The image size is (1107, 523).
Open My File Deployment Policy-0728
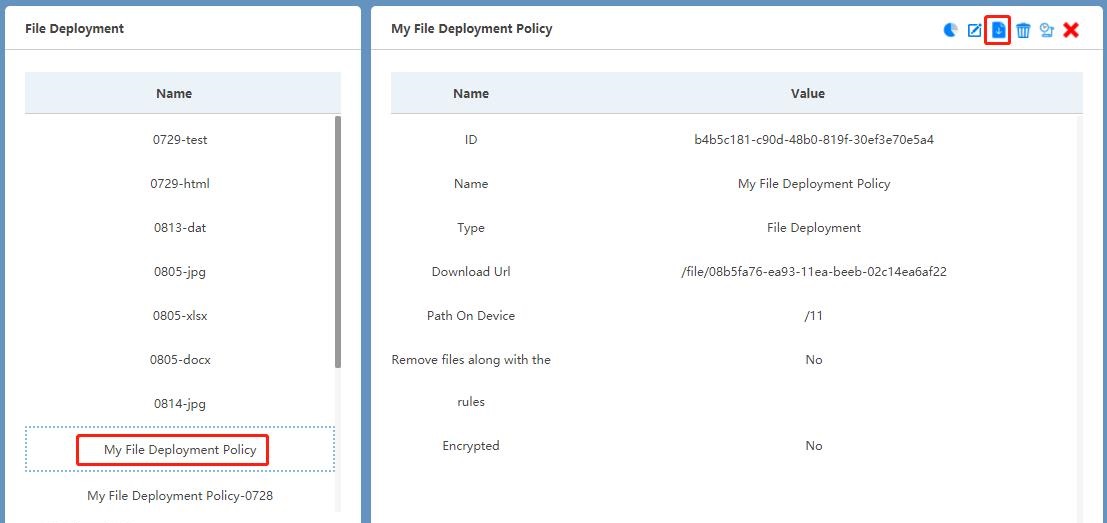(180, 496)
